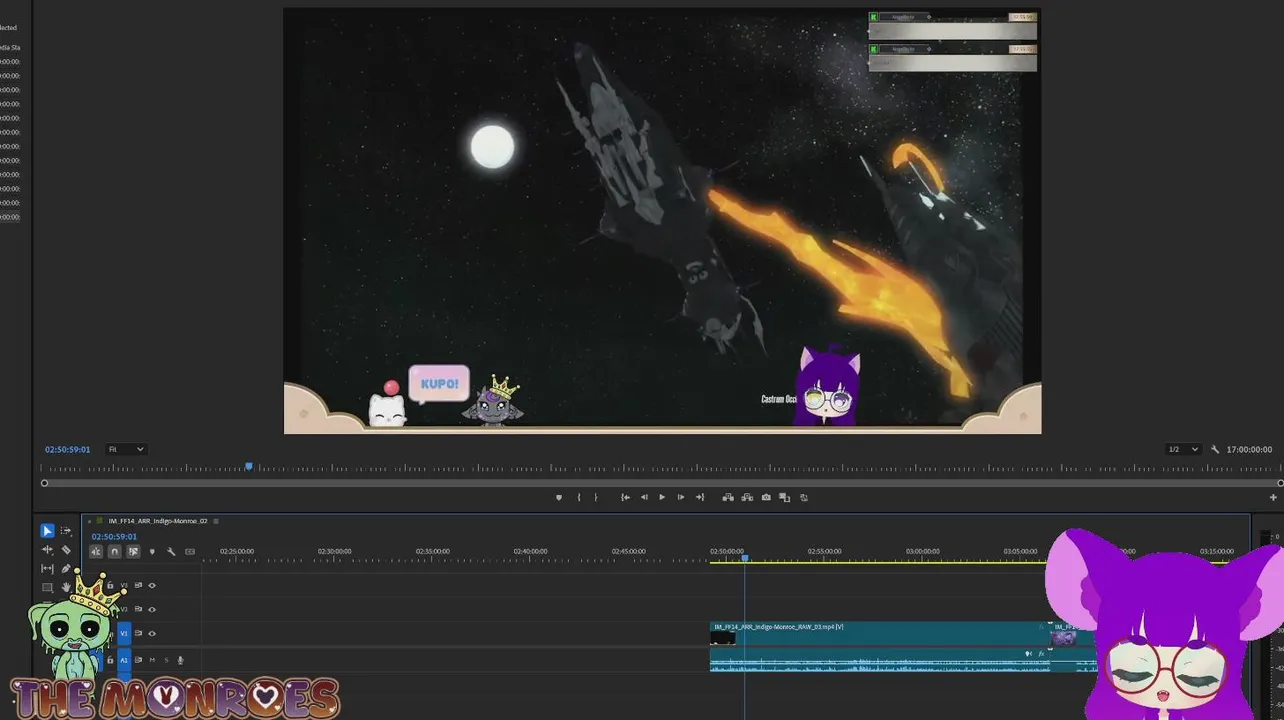Select the Pen tool
Screen dimensions: 1284x720
(66, 569)
